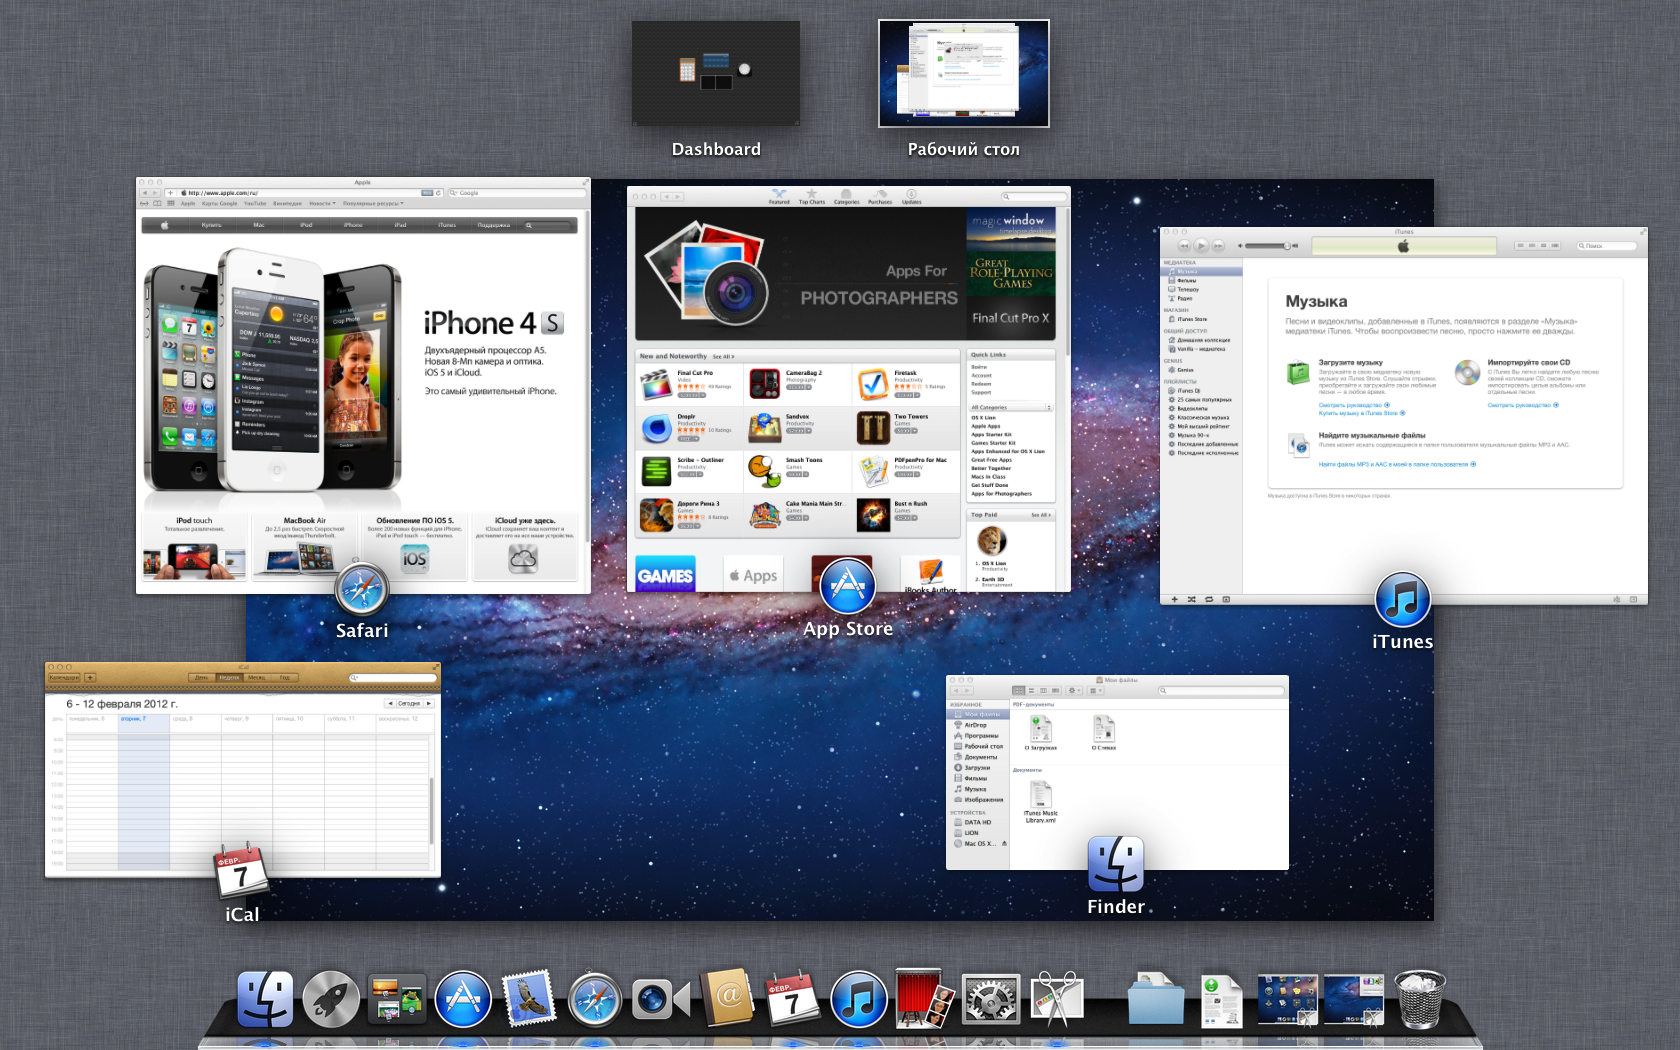Open Address Book icon in Dock
1680x1050 pixels.
727,999
